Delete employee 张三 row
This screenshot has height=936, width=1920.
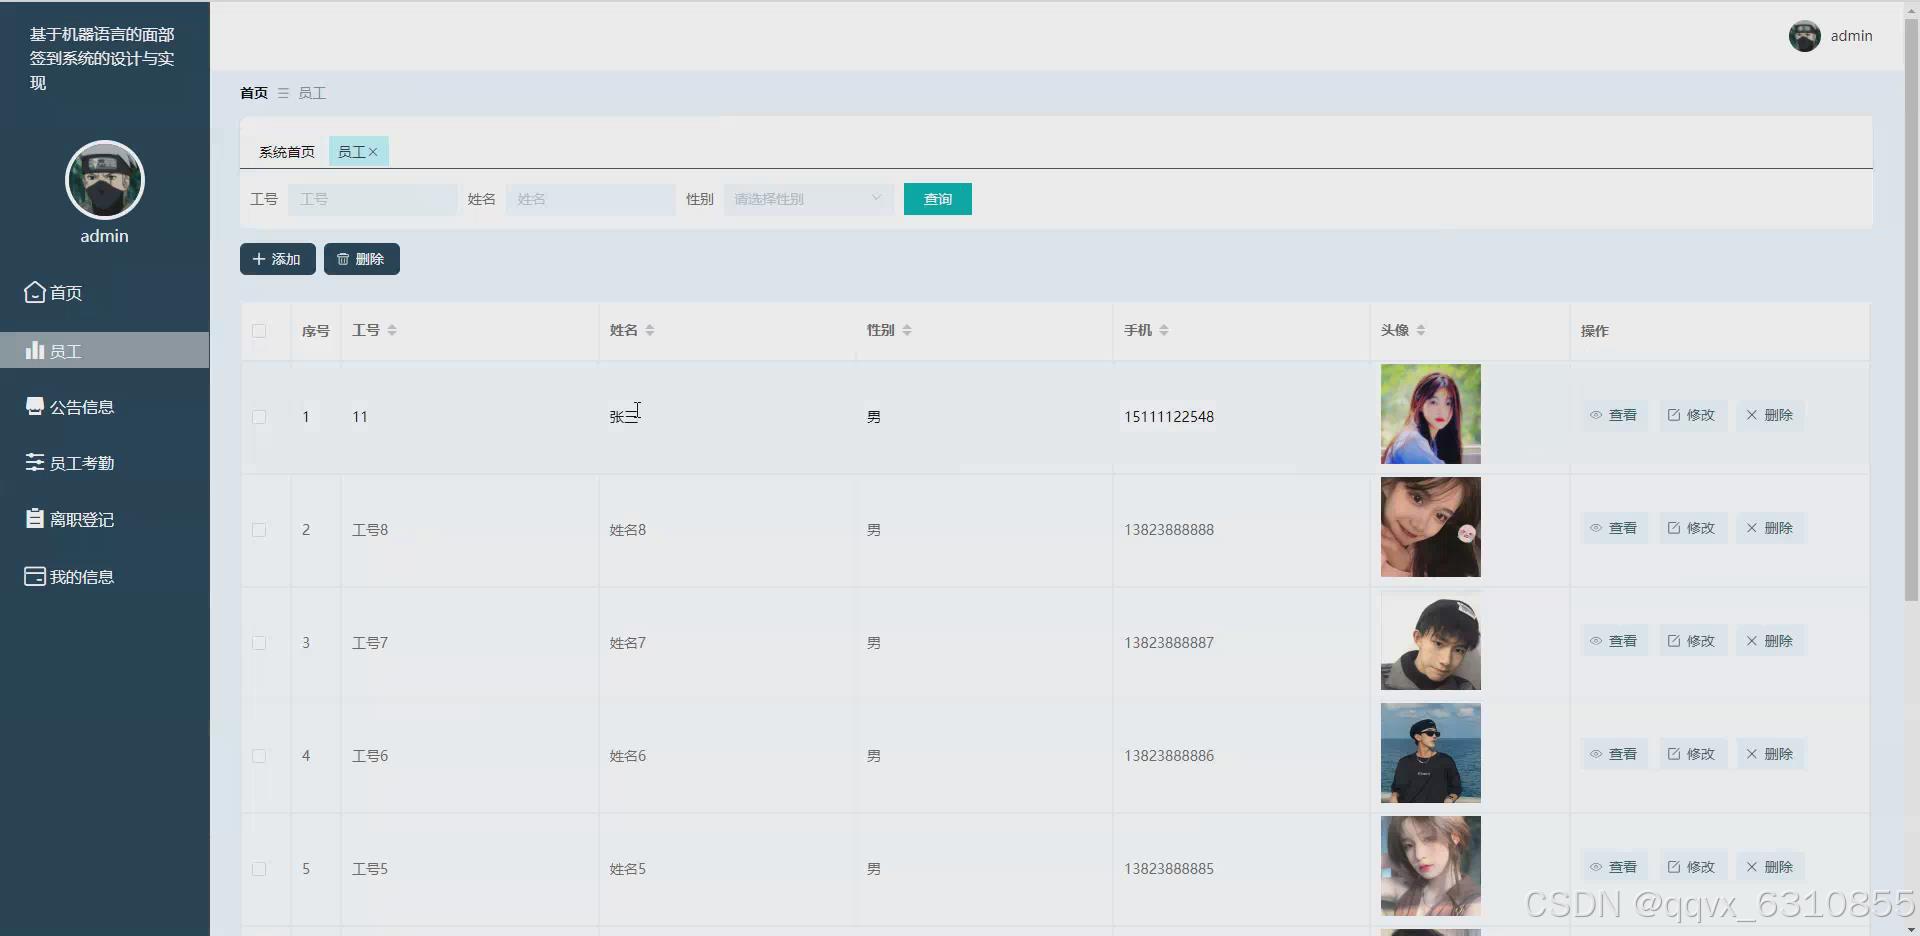(1770, 415)
